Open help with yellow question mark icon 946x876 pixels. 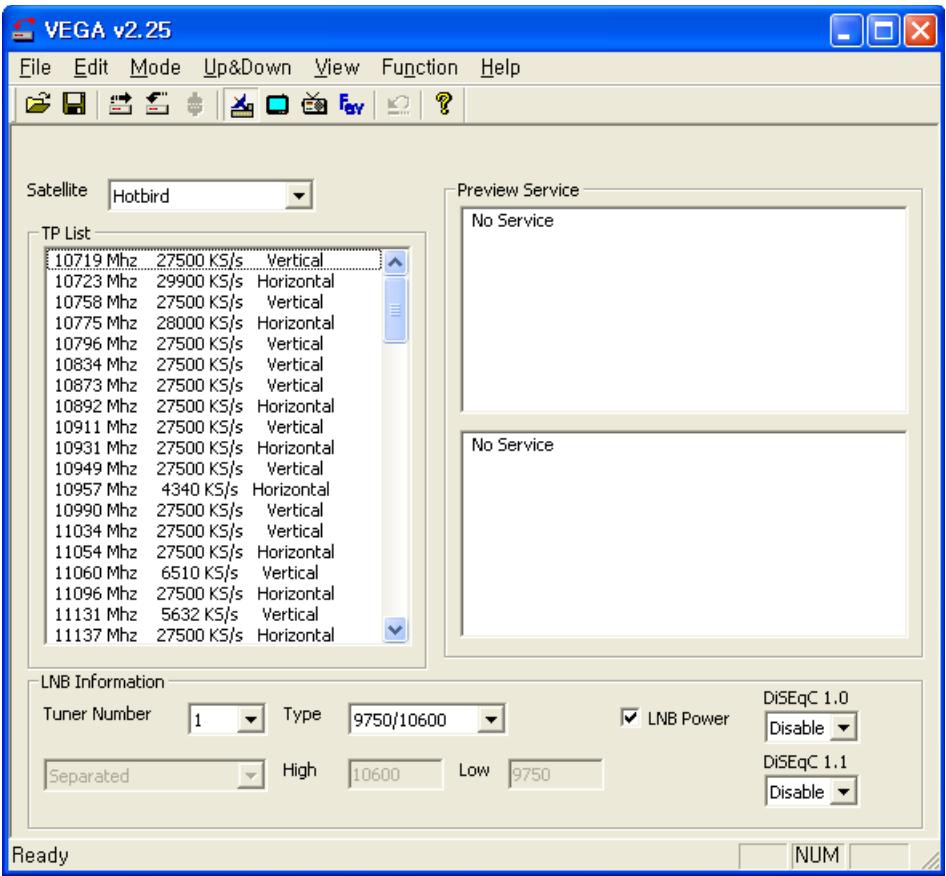(x=444, y=104)
